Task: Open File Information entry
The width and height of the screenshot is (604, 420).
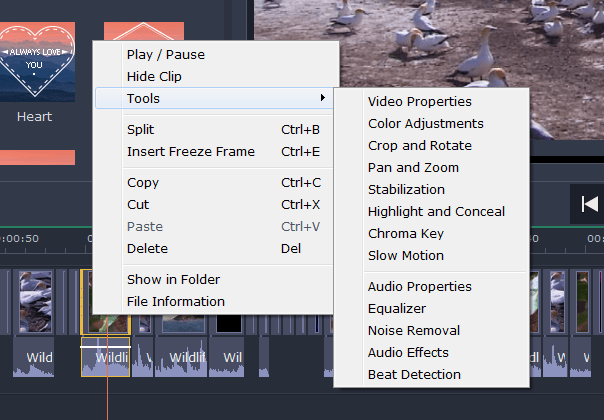Action: point(176,301)
